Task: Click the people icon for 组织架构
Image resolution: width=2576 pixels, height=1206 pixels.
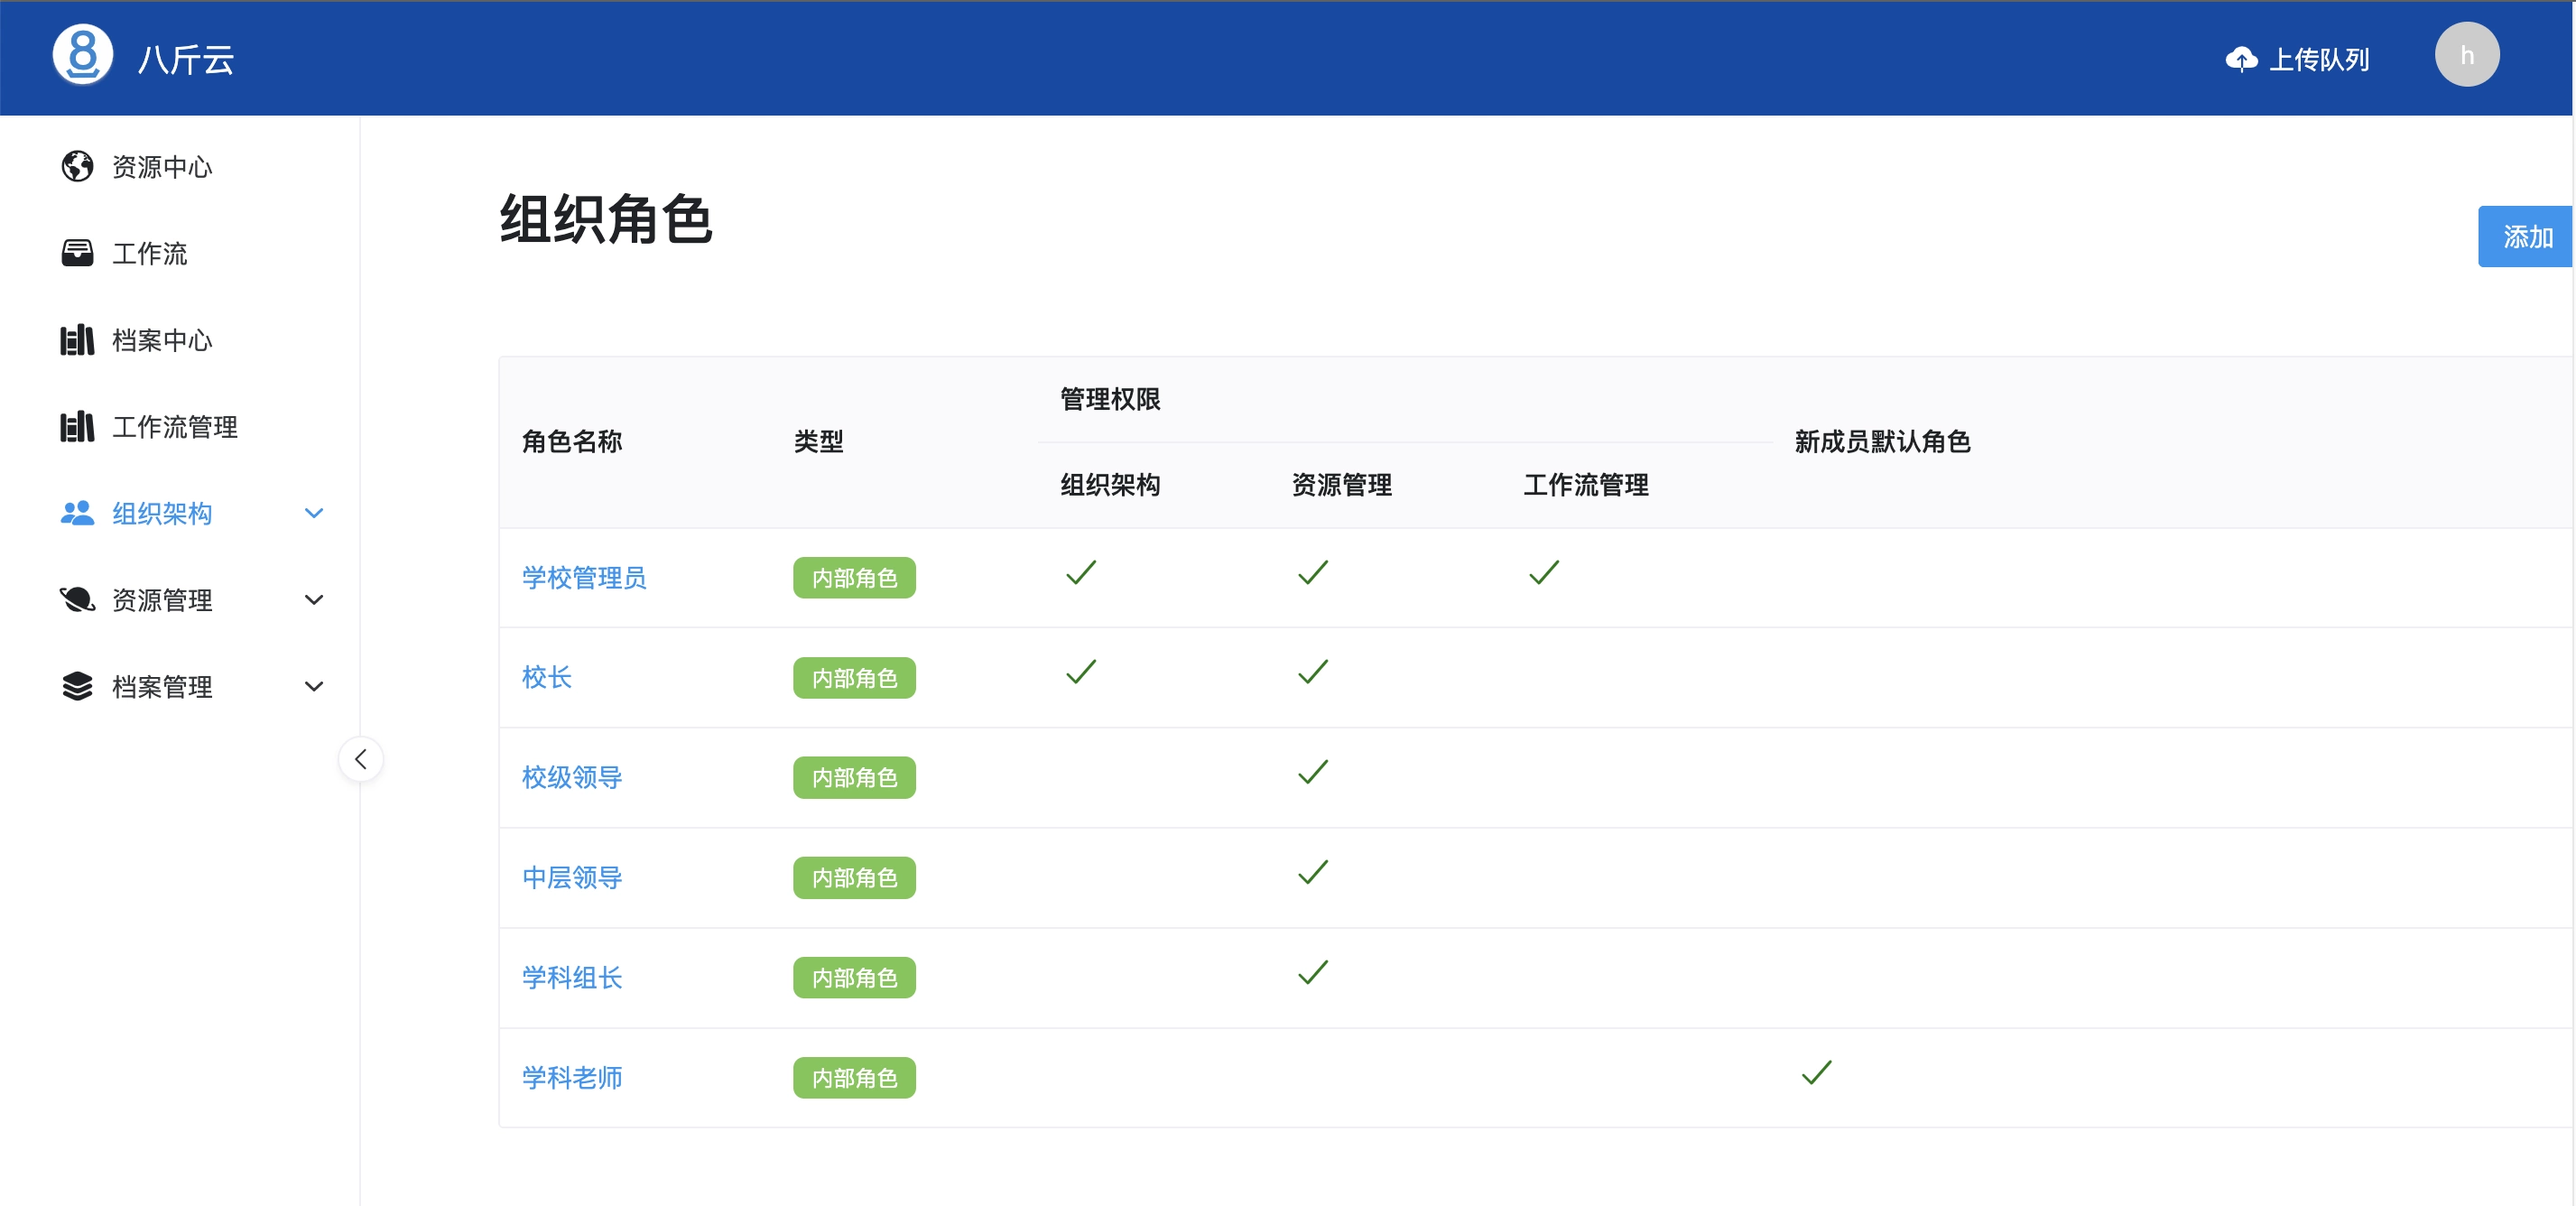Action: pyautogui.click(x=77, y=513)
